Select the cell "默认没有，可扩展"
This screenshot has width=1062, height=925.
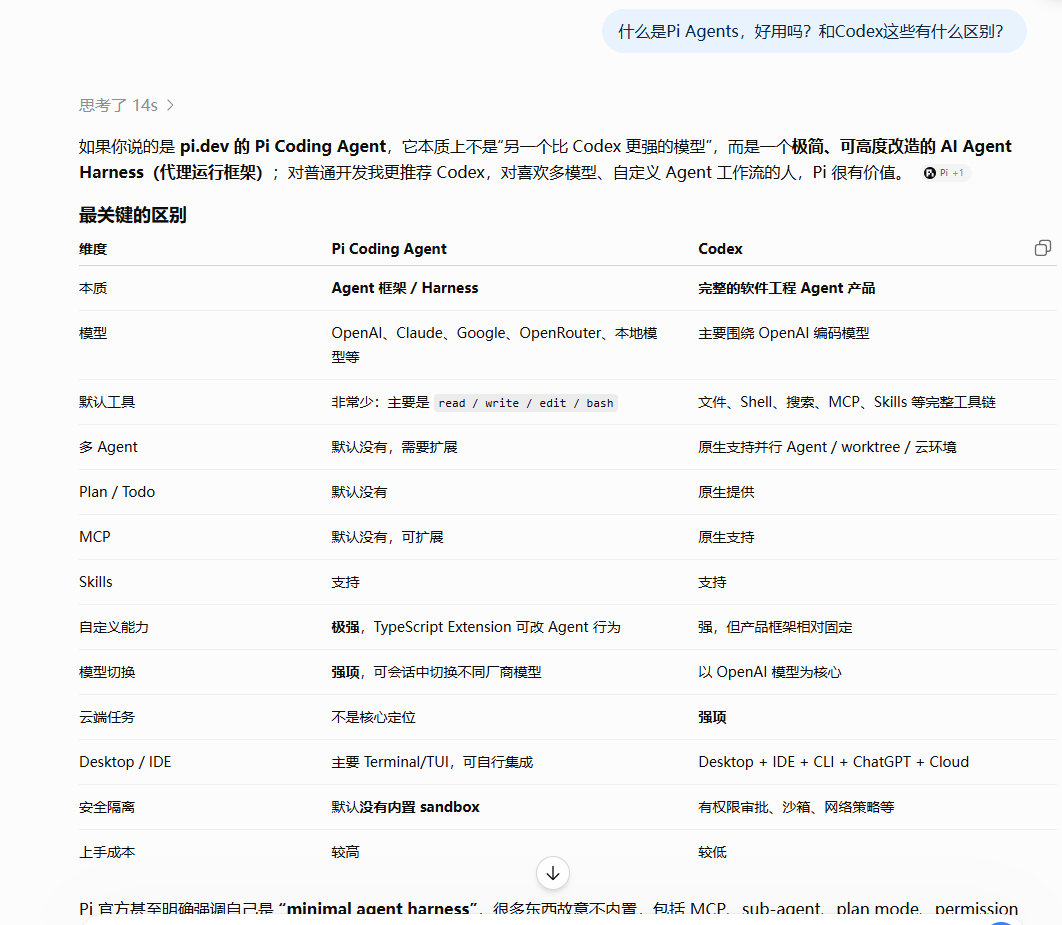coord(387,537)
